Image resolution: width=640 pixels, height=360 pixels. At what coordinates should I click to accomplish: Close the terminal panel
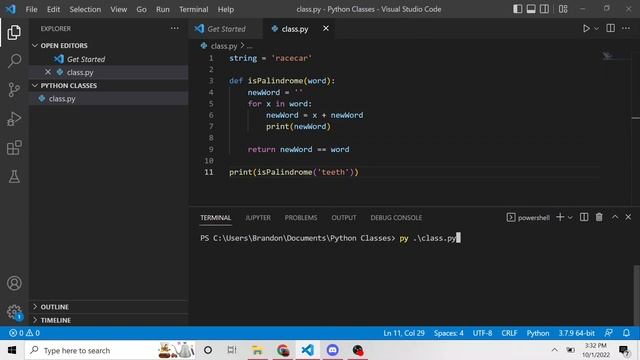click(628, 217)
